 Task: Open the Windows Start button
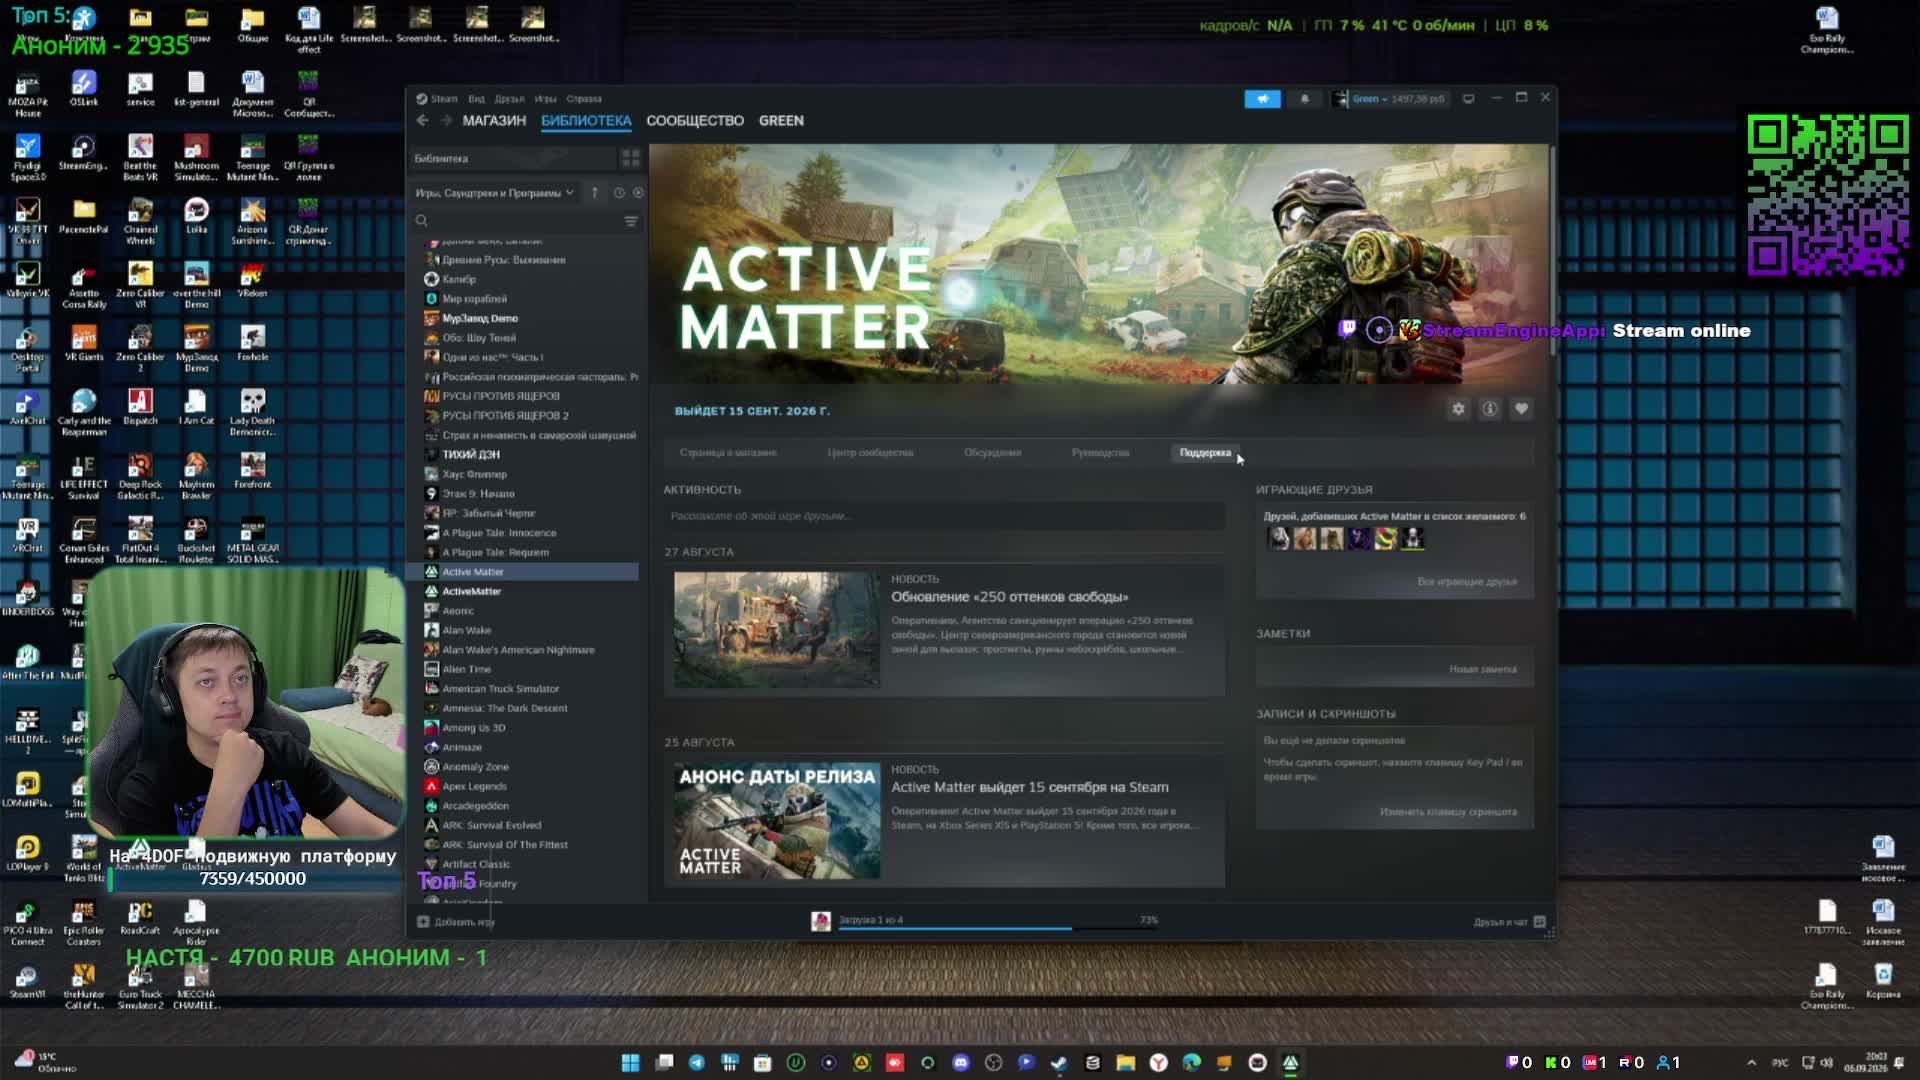(630, 1063)
